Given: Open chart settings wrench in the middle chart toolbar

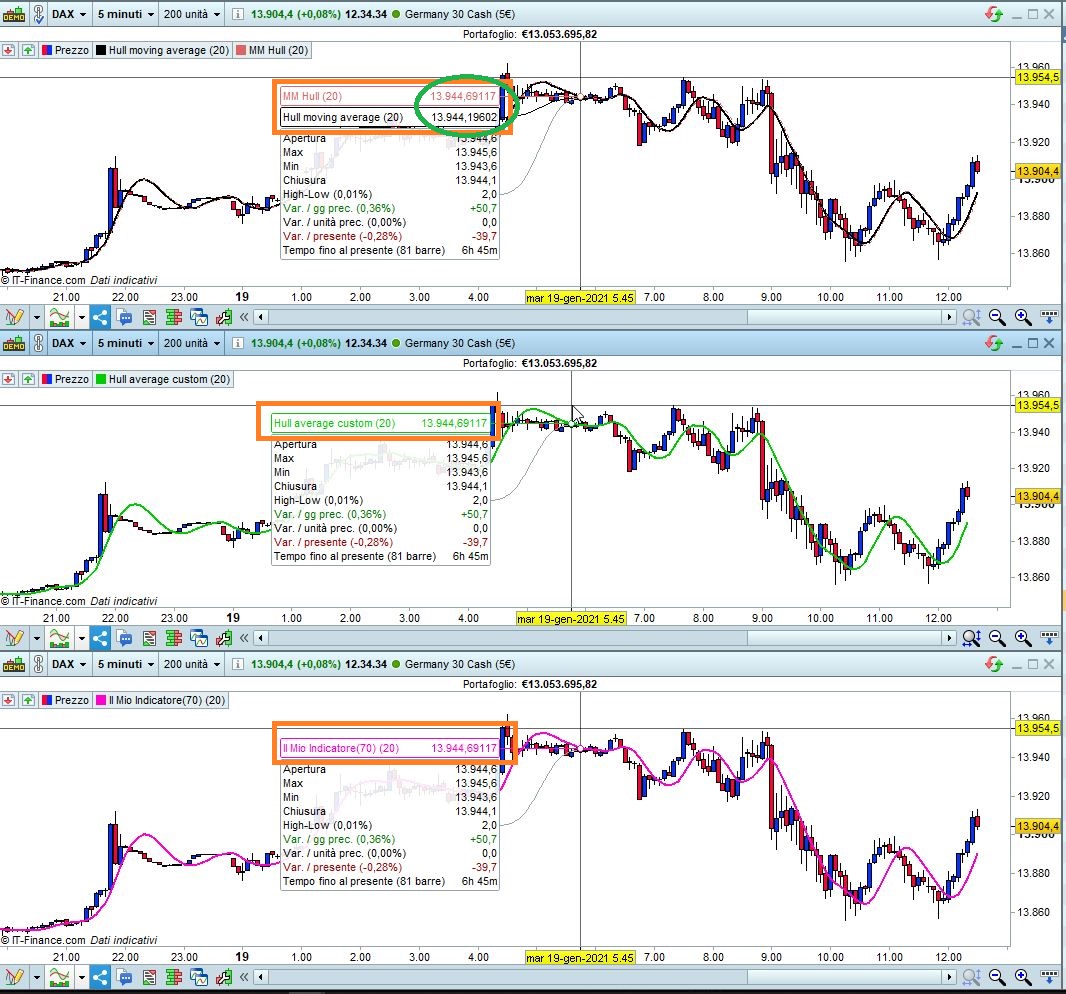Looking at the screenshot, I should [x=224, y=638].
